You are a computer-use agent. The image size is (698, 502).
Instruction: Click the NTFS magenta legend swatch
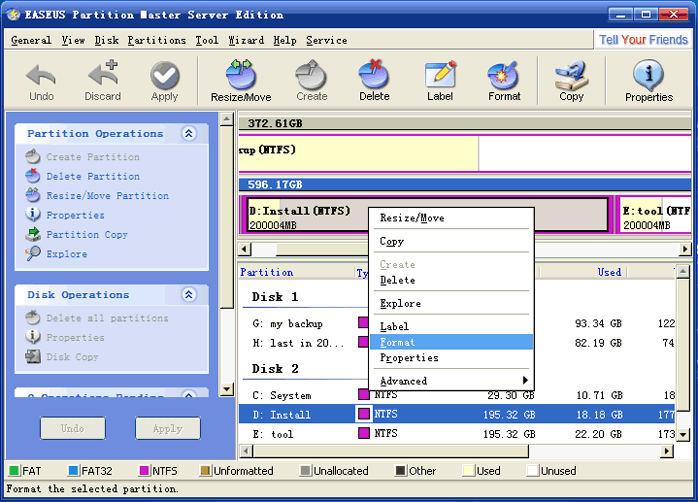pyautogui.click(x=144, y=470)
